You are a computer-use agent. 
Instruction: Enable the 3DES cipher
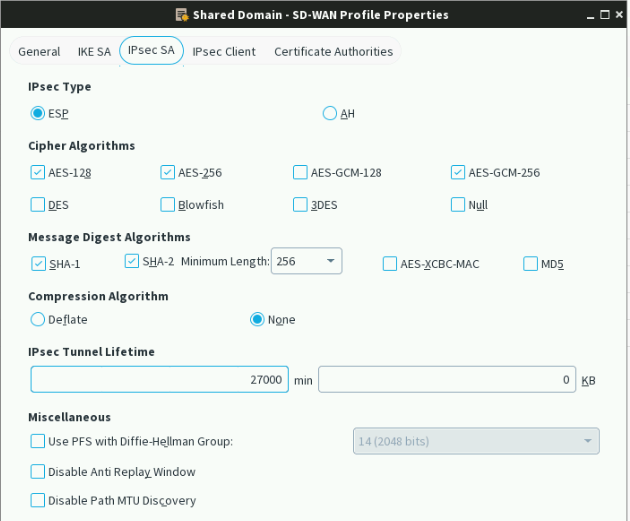pyautogui.click(x=300, y=204)
